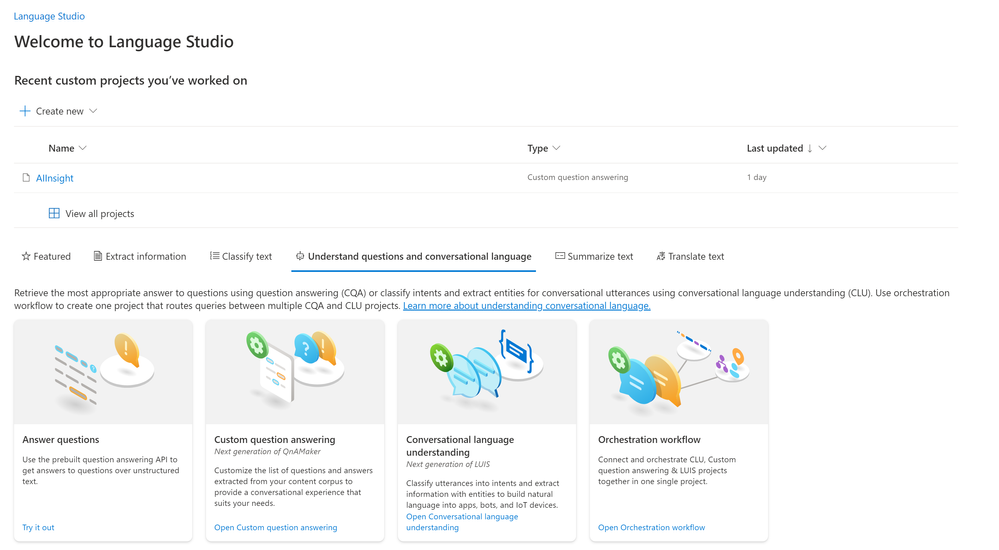Click the Try it out link

click(38, 528)
